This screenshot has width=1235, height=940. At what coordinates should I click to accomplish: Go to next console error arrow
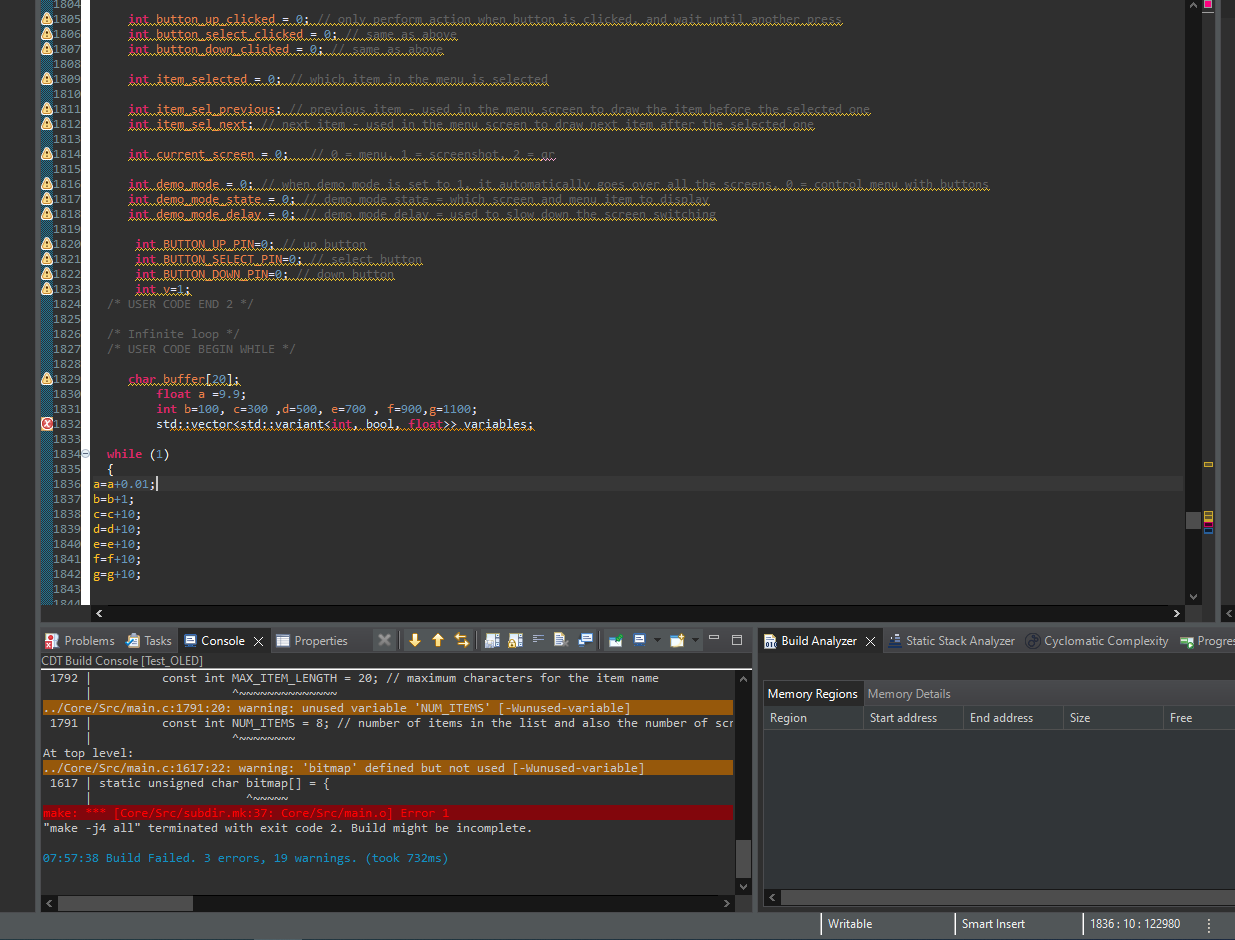tap(415, 641)
